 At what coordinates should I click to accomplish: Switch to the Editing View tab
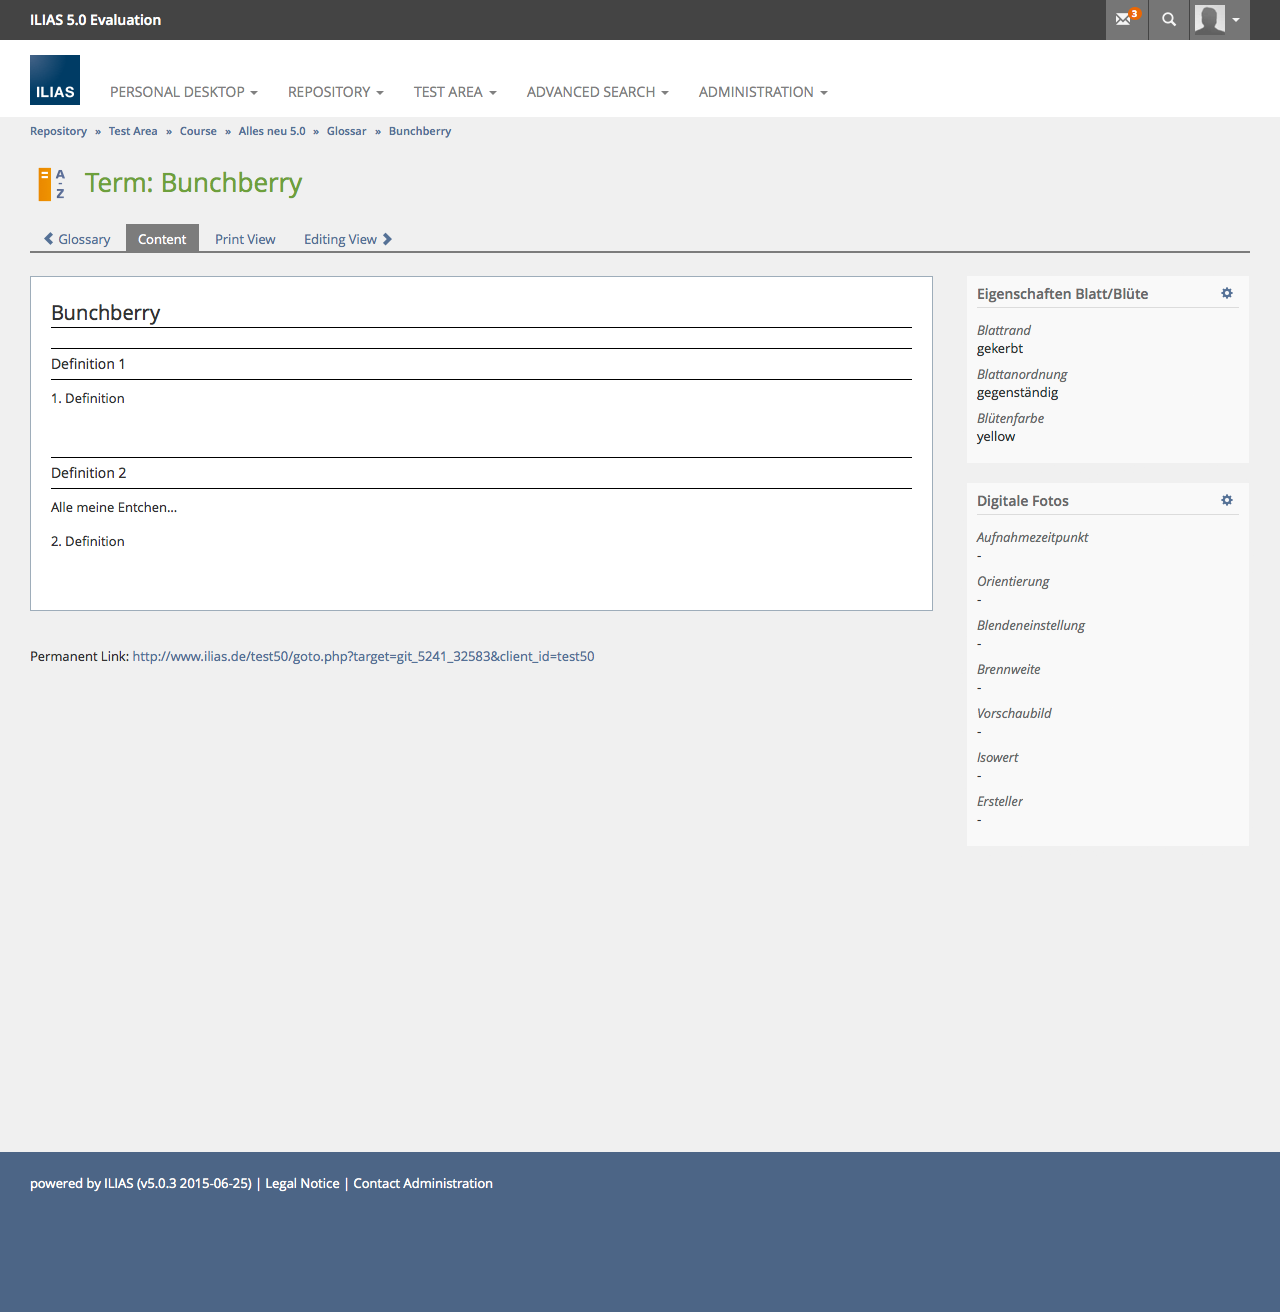tap(347, 239)
